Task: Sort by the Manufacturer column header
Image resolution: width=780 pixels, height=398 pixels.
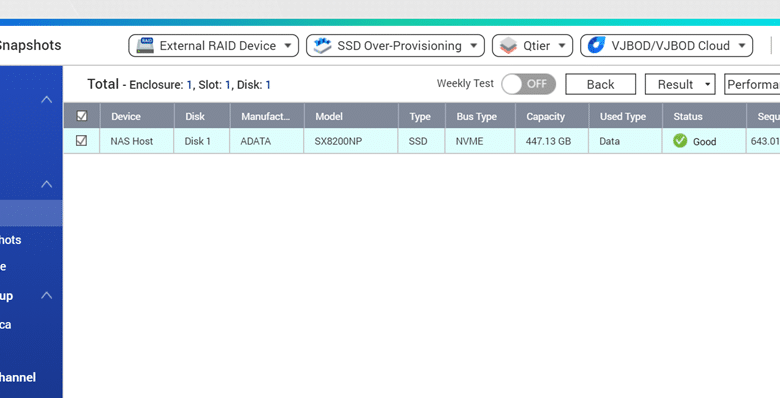Action: 267,116
